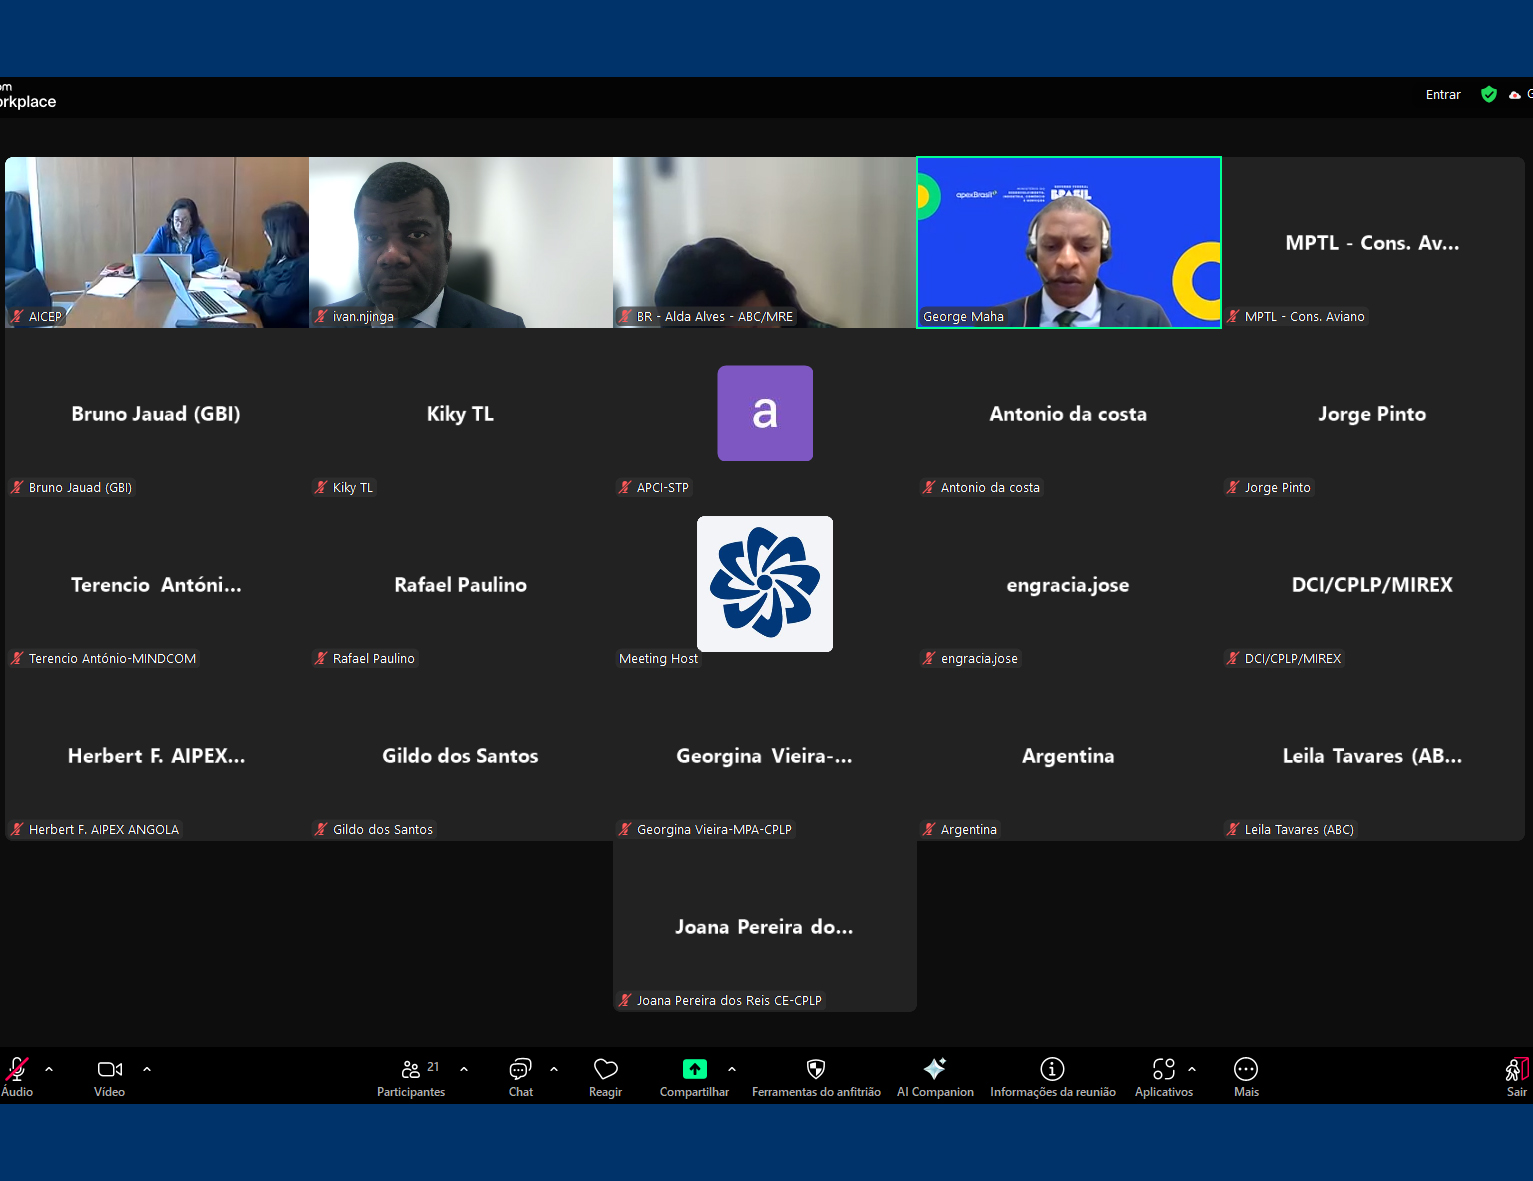Open the Chat panel icon
This screenshot has height=1181, width=1533.
tap(520, 1070)
